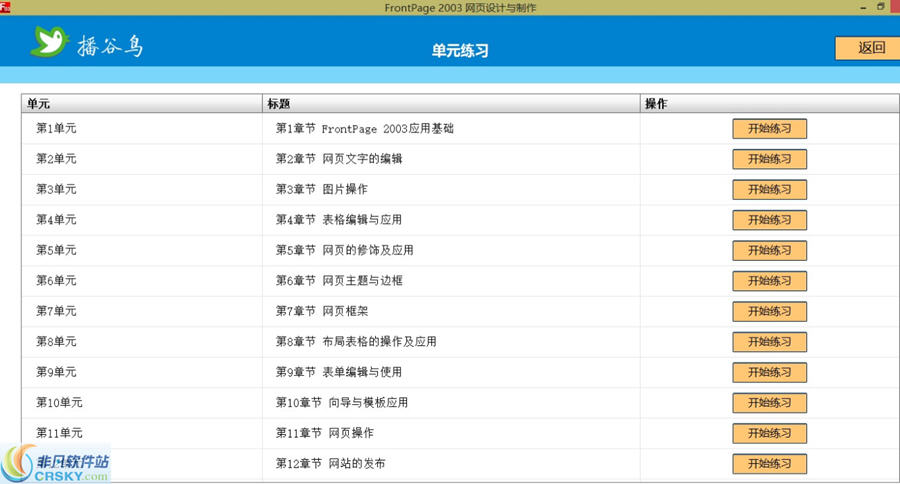This screenshot has width=900, height=484.
Task: Click title 第1章节 FrontPage 2003应用基础
Action: (x=364, y=128)
